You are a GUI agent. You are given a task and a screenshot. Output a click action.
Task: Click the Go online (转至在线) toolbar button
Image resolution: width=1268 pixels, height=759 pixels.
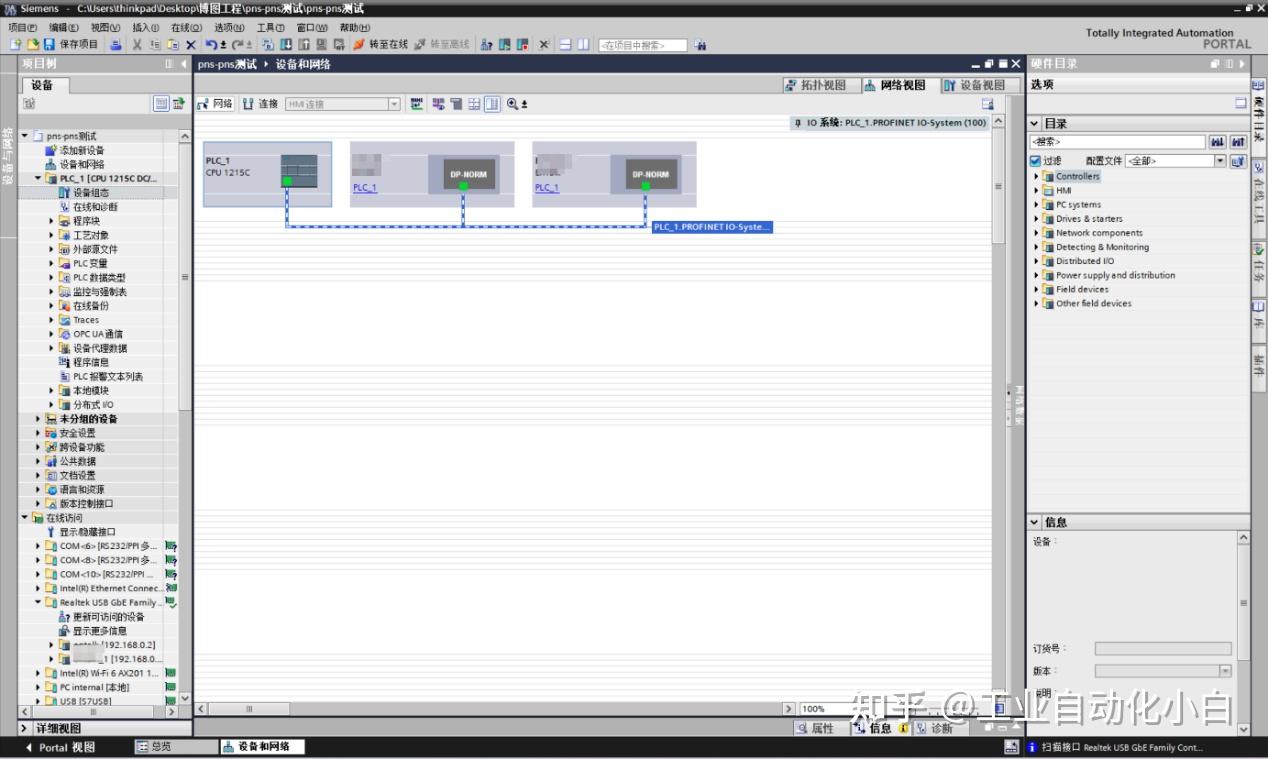380,44
